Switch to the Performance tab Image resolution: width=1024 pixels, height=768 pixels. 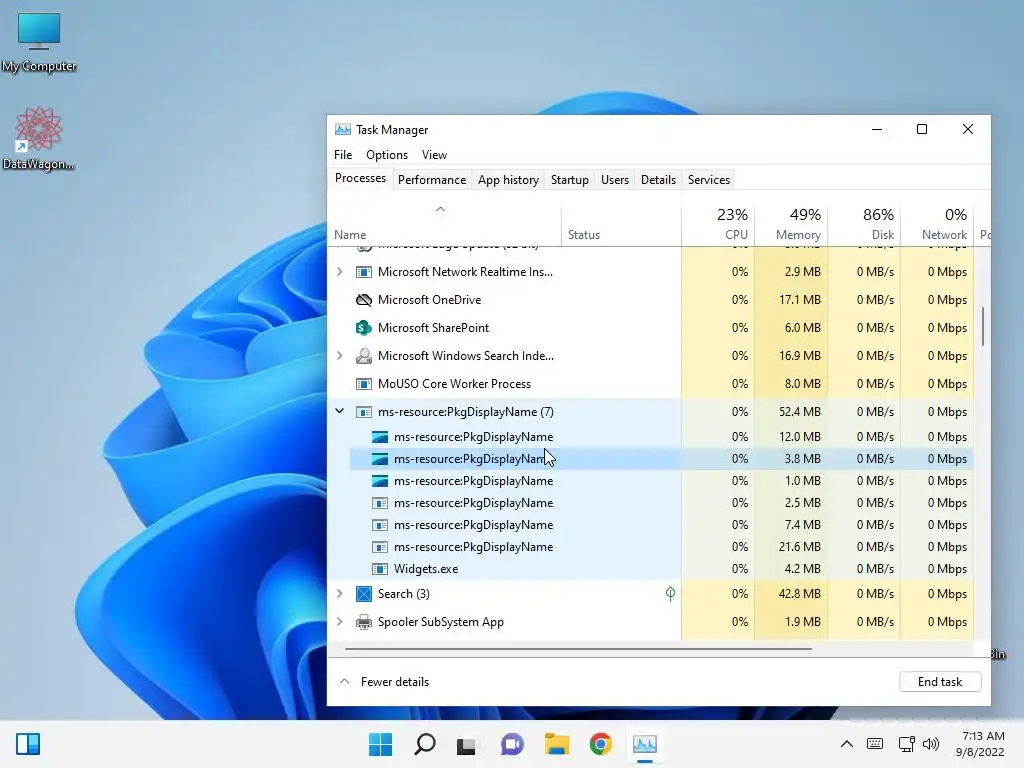432,180
